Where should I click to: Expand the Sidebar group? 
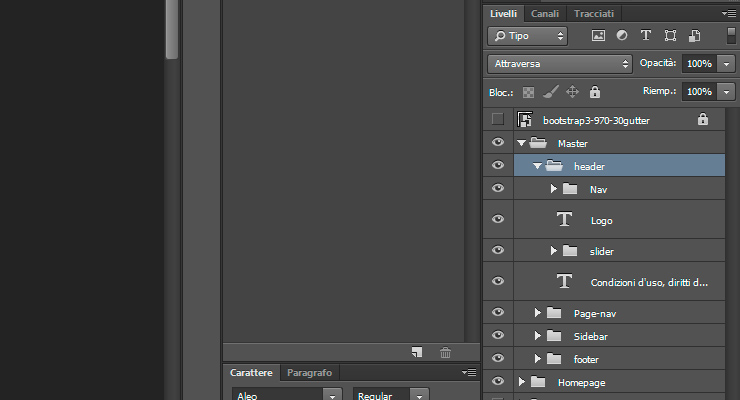coord(538,335)
